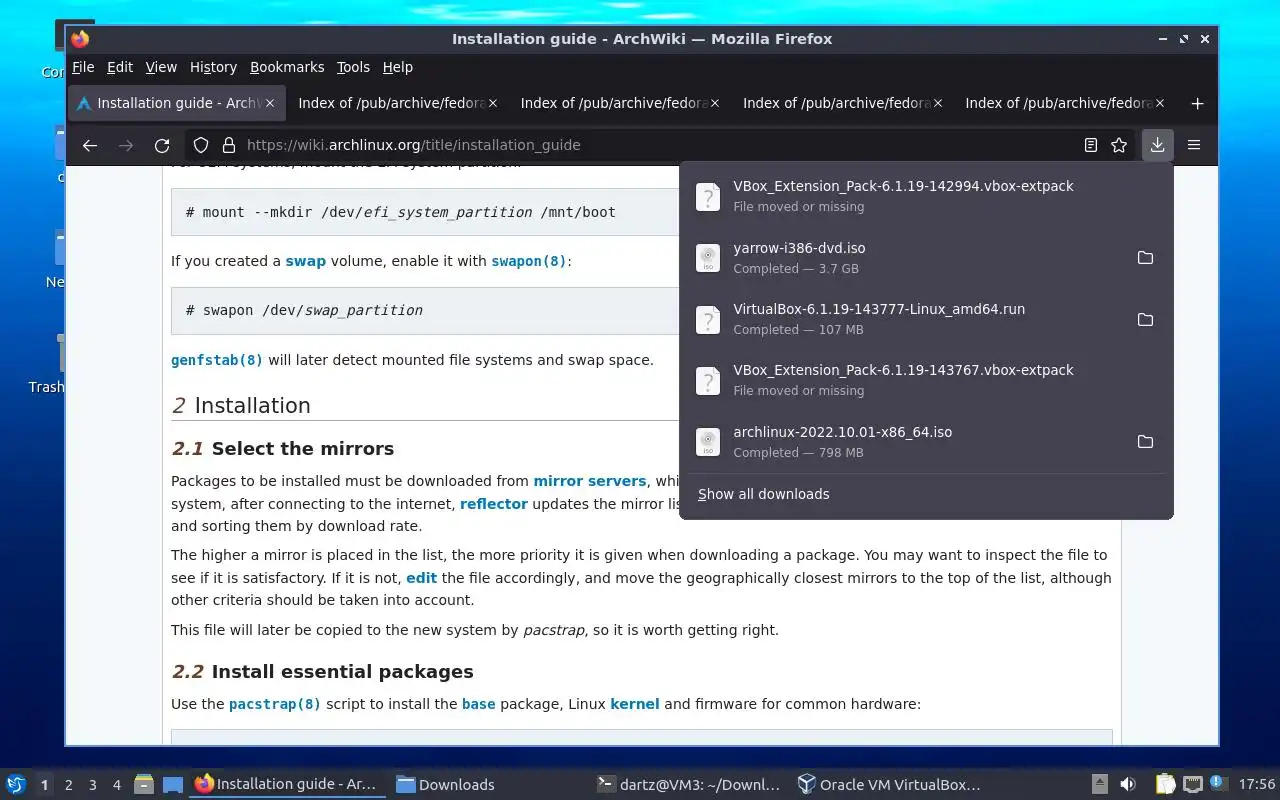This screenshot has width=1280, height=800.
Task: Switch to virtual desktop 2
Action: click(x=68, y=785)
